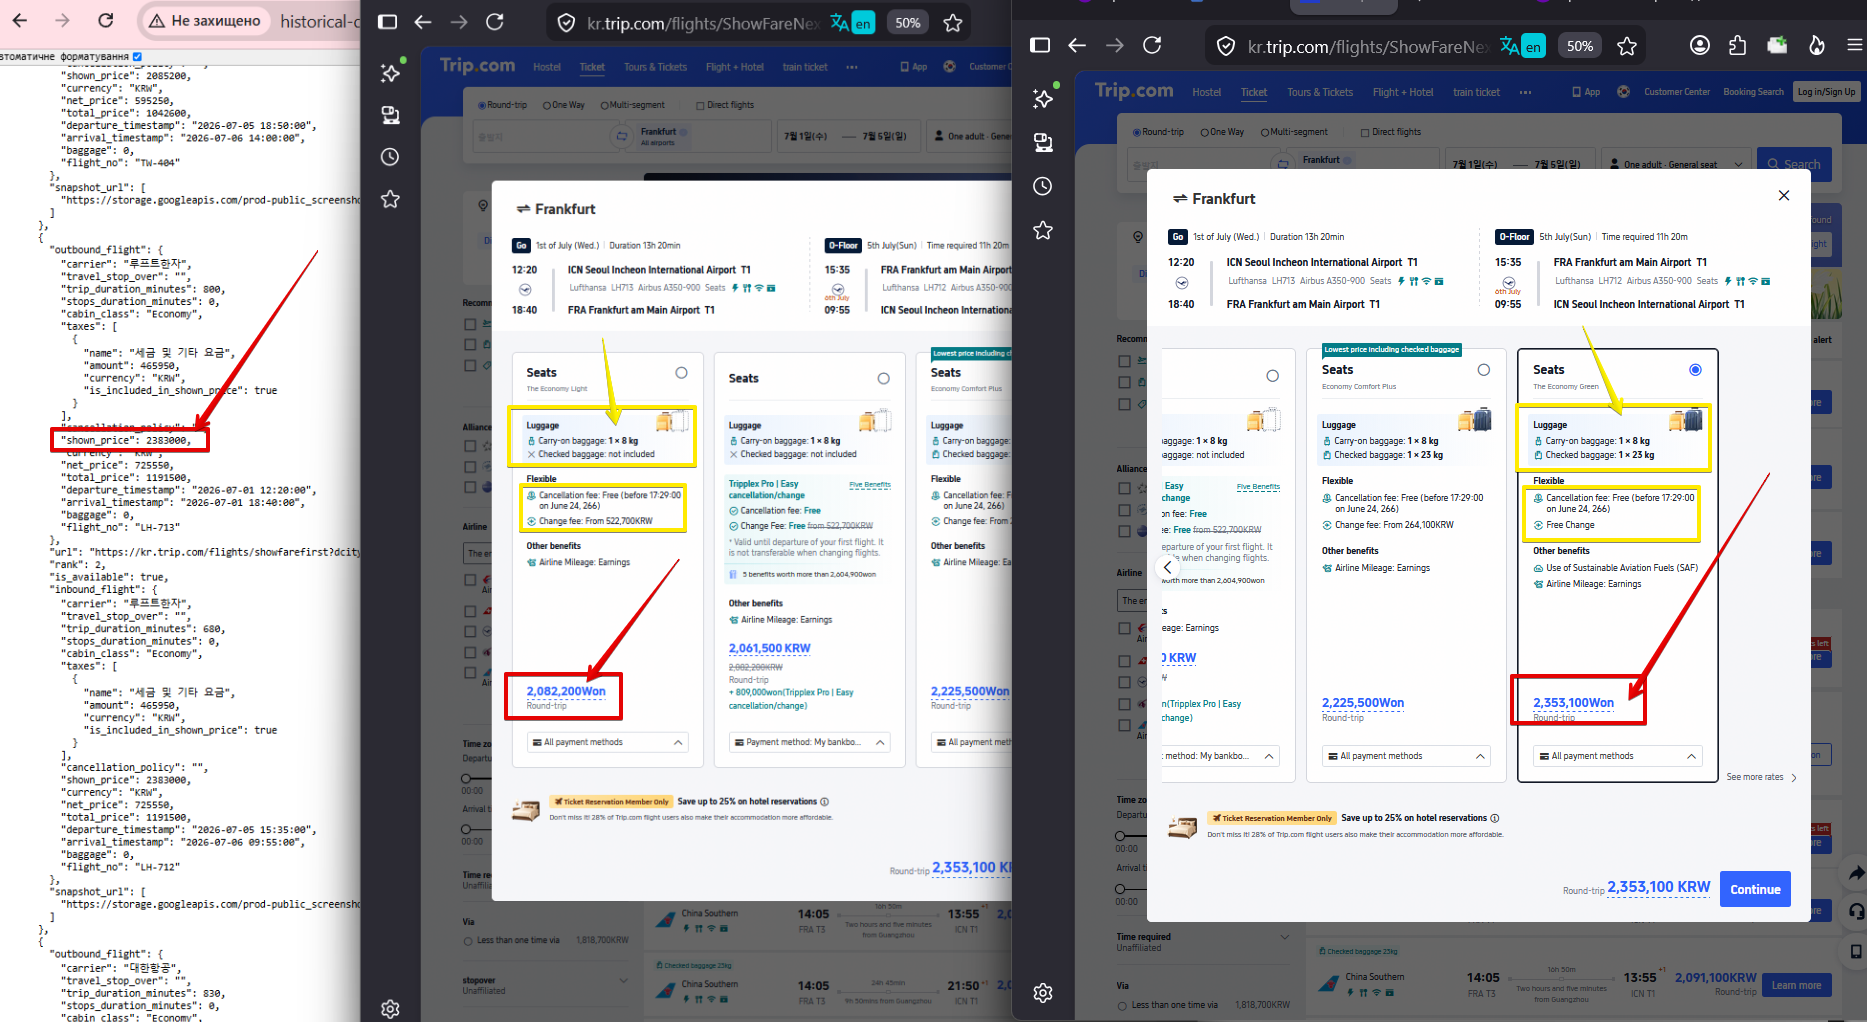Choose One Way trip type in right window

(1222, 132)
